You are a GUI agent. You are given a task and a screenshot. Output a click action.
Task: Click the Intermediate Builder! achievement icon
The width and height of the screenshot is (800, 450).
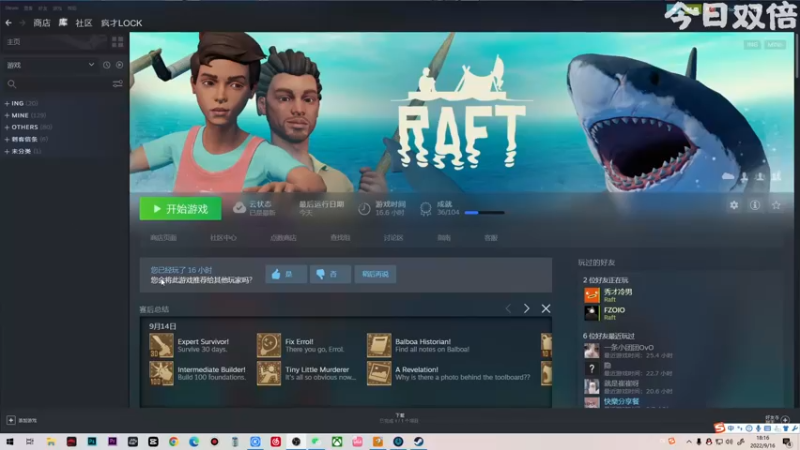coord(161,373)
